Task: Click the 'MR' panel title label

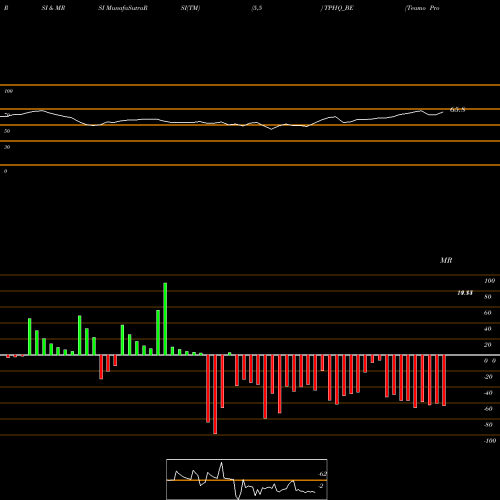Action: pos(446,260)
